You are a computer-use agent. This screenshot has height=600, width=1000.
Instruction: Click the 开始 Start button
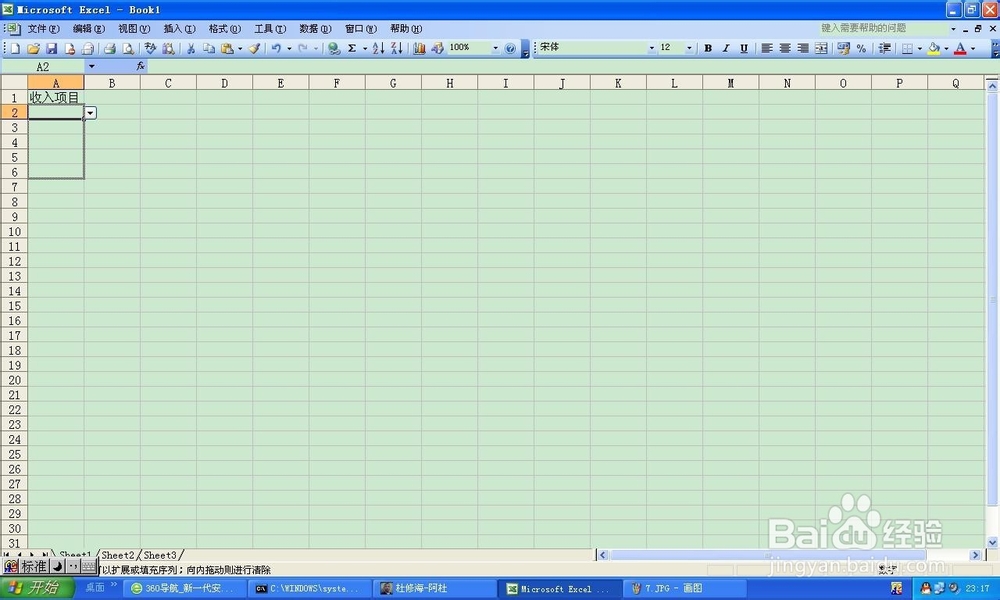(36, 589)
